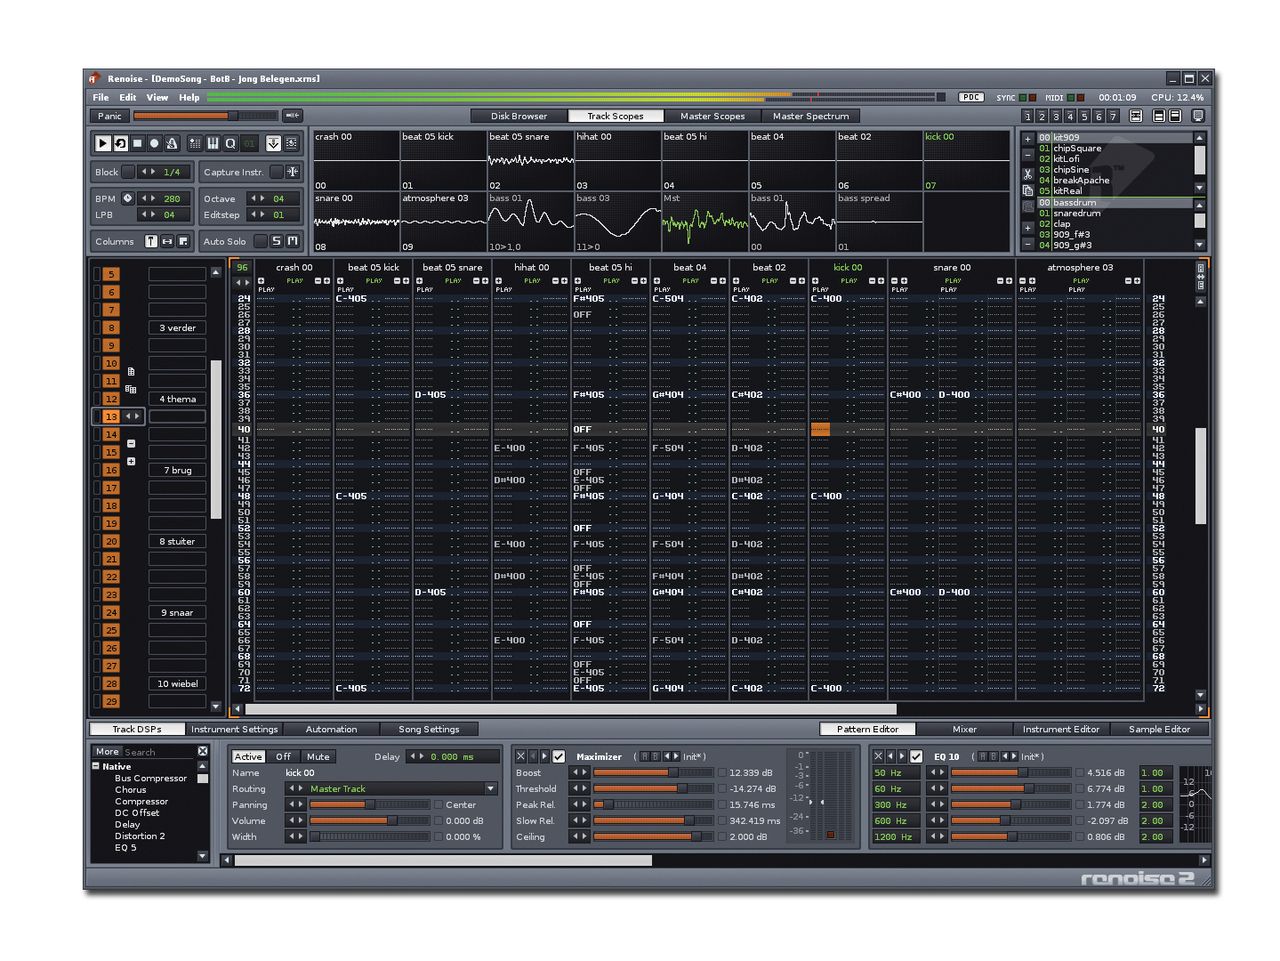Select view preset 7
The image size is (1280, 961).
[x=1112, y=116]
